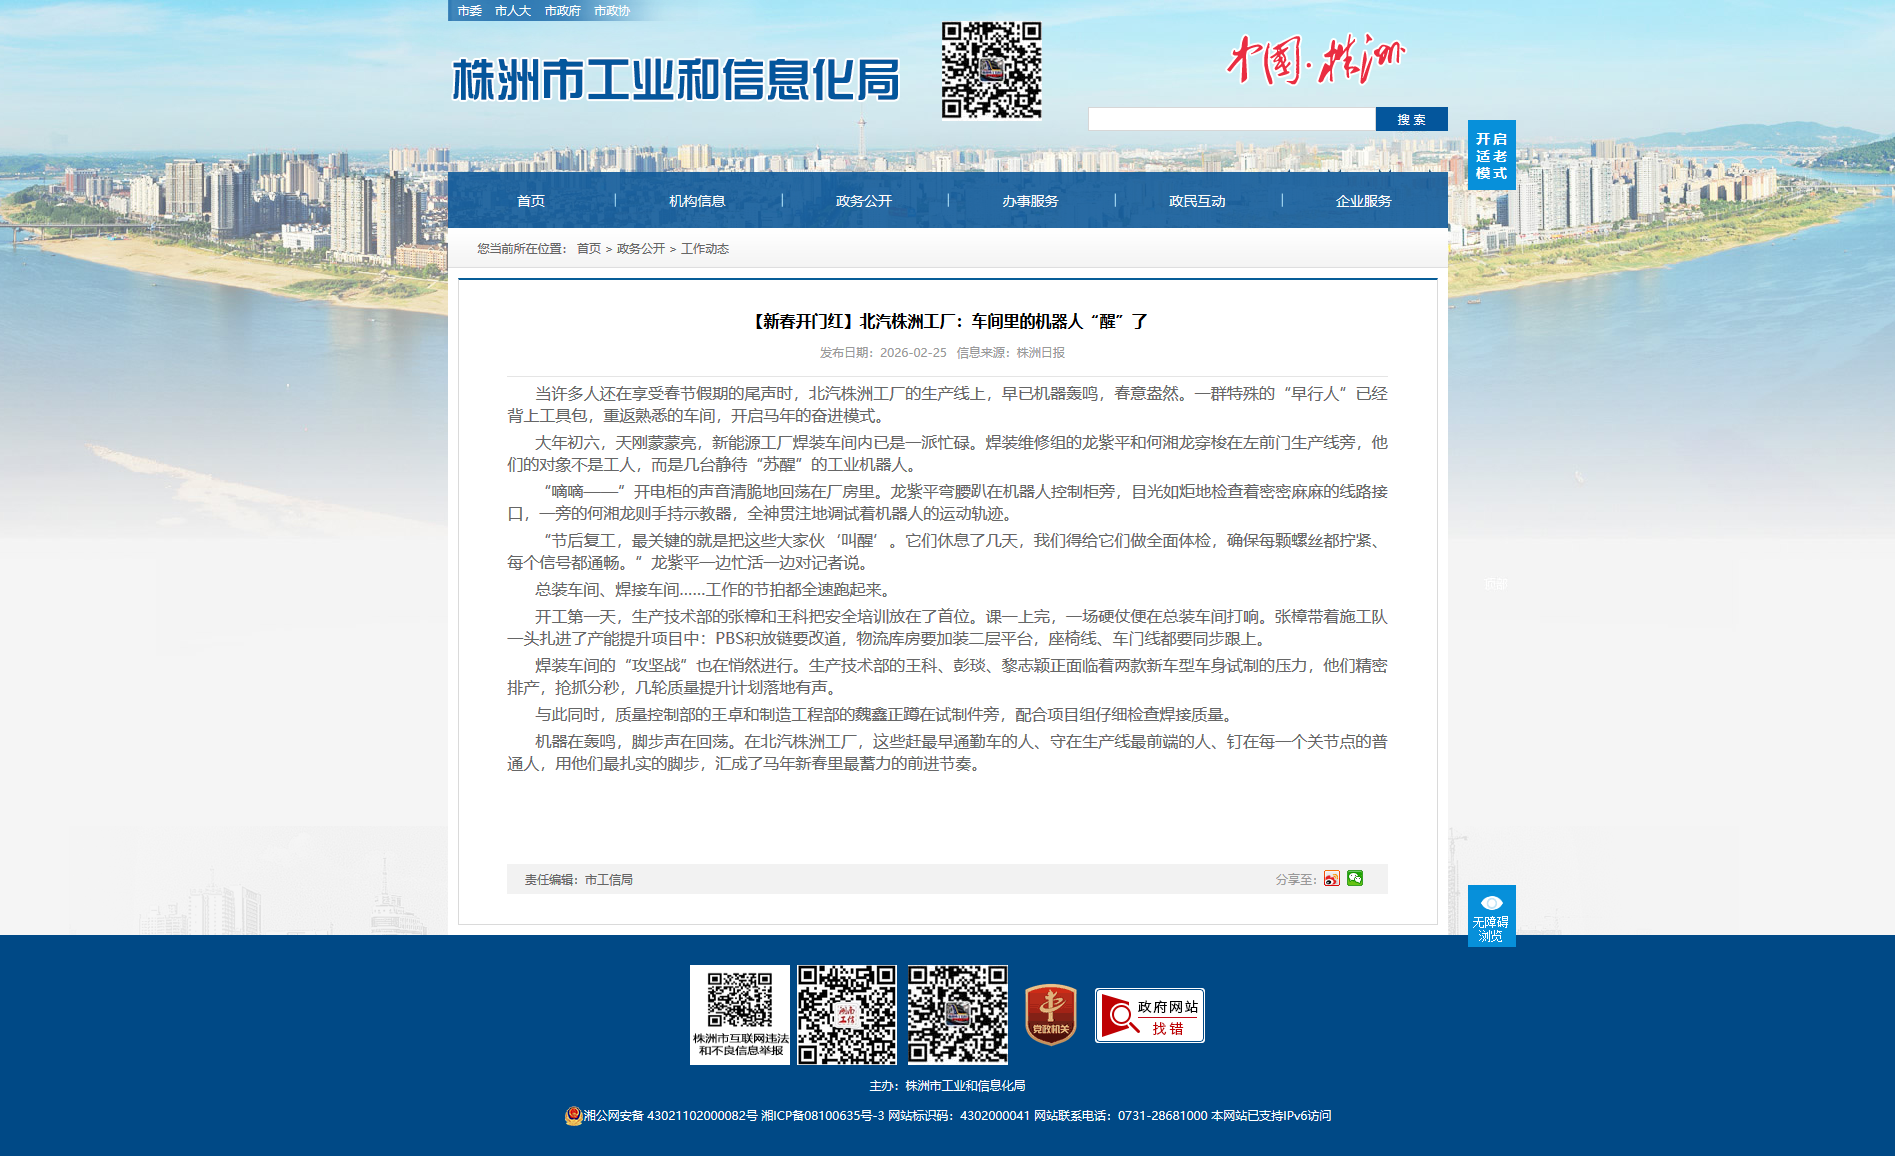Click the 无障碍浏览 accessibility eye icon
The image size is (1895, 1156).
coord(1491,915)
